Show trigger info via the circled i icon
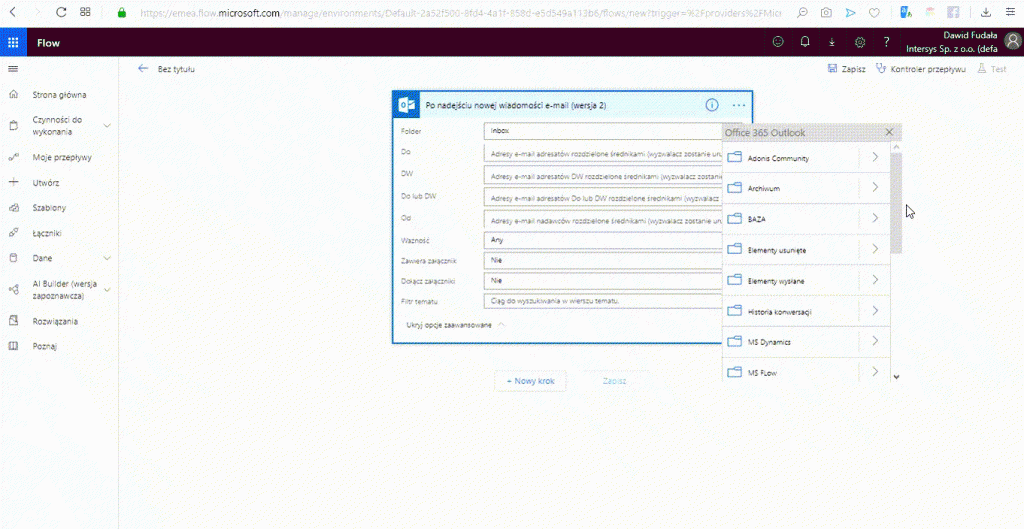 coord(712,104)
